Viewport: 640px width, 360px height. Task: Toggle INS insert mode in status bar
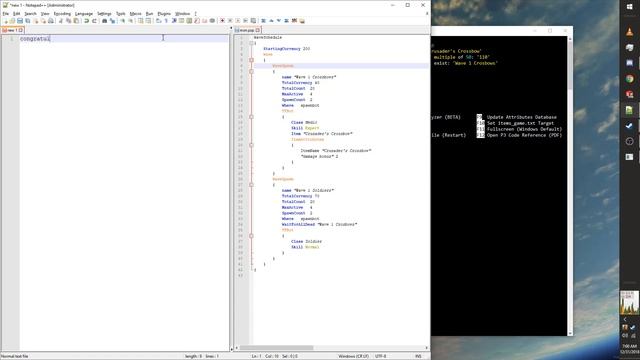418,356
